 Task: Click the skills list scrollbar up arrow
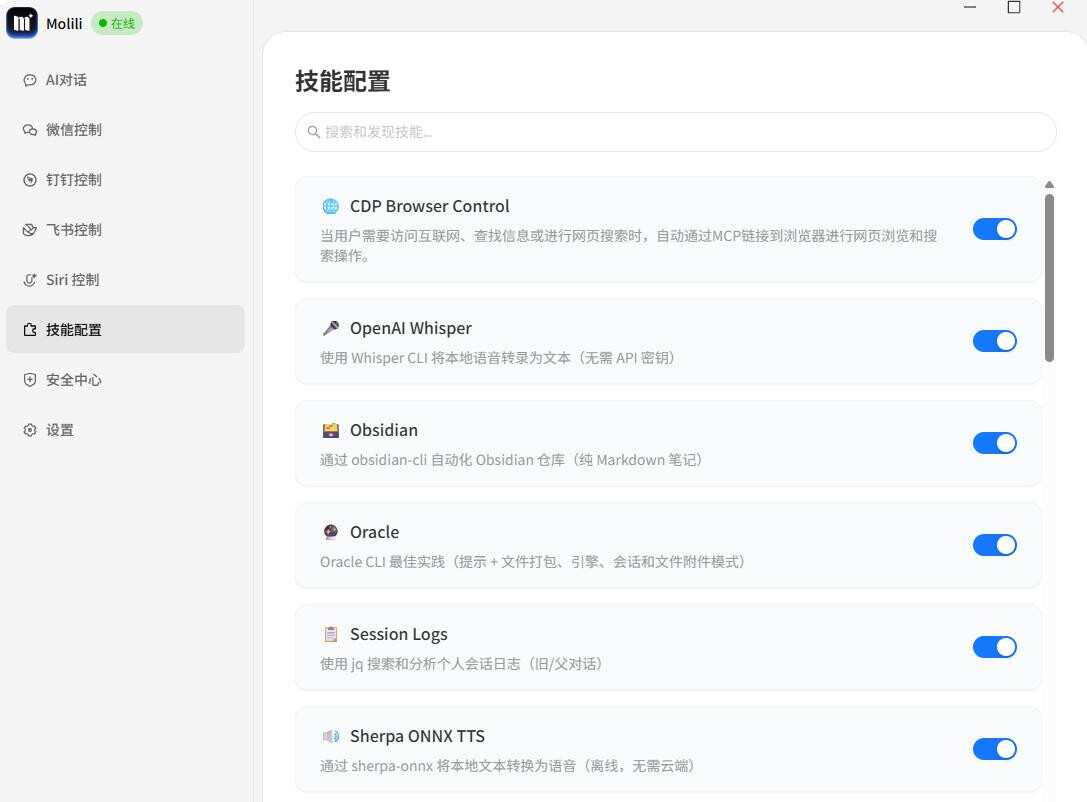click(x=1050, y=185)
